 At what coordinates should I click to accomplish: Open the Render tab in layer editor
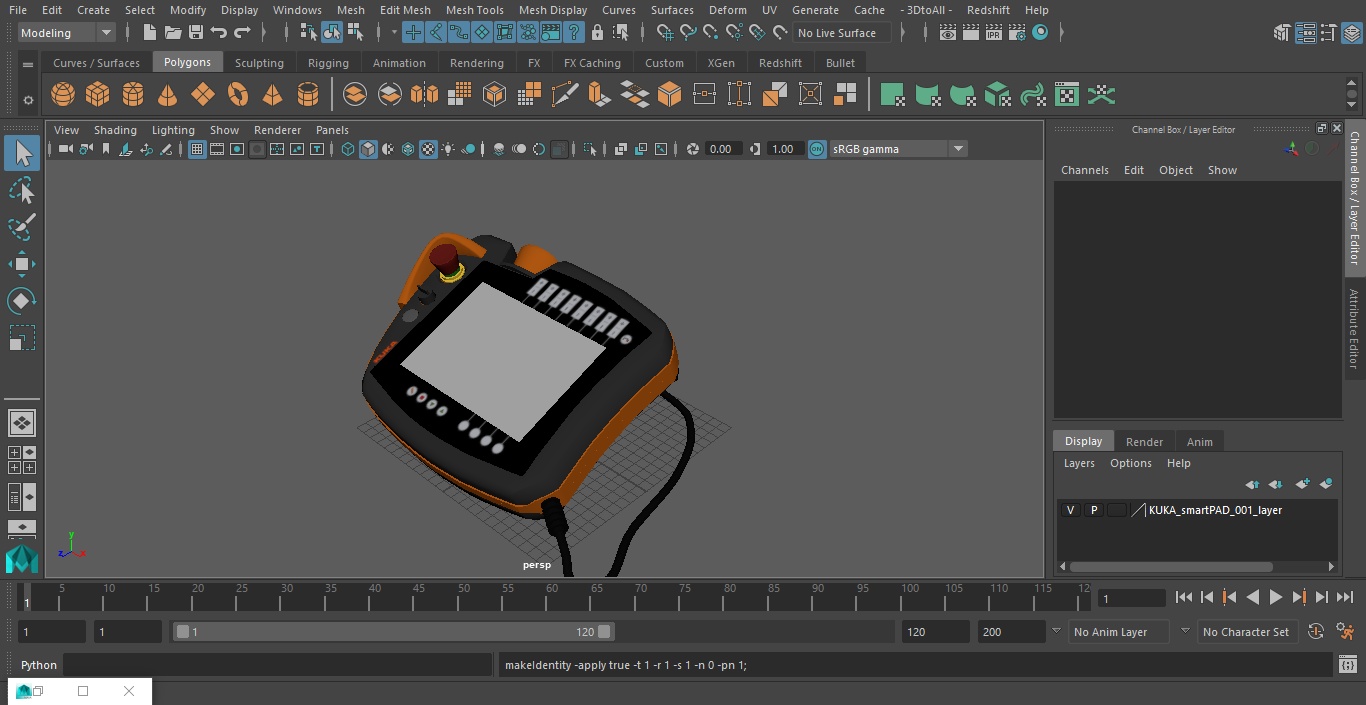coord(1144,442)
